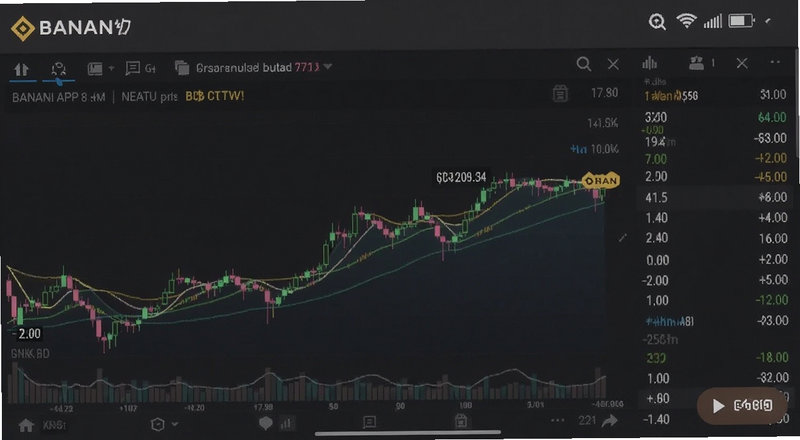The width and height of the screenshot is (800, 440).
Task: Click the BANAN diamond logo
Action: [x=22, y=28]
